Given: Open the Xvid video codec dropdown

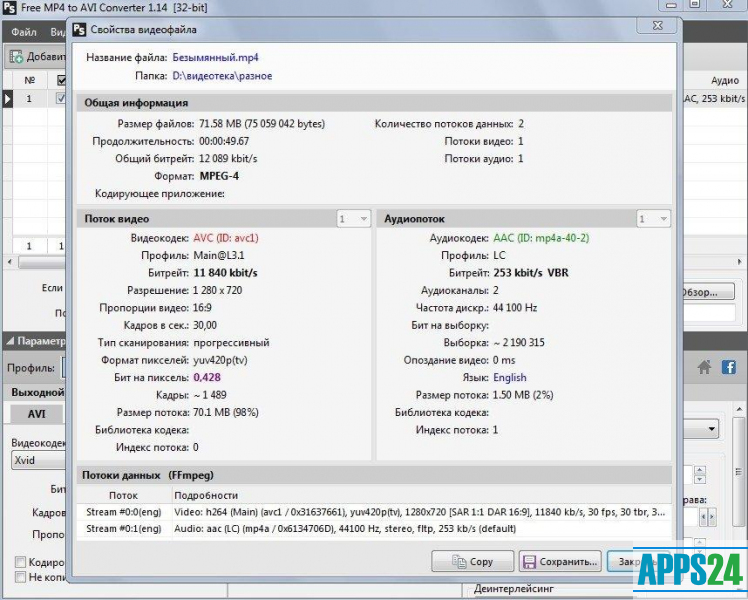Looking at the screenshot, I should pyautogui.click(x=40, y=461).
